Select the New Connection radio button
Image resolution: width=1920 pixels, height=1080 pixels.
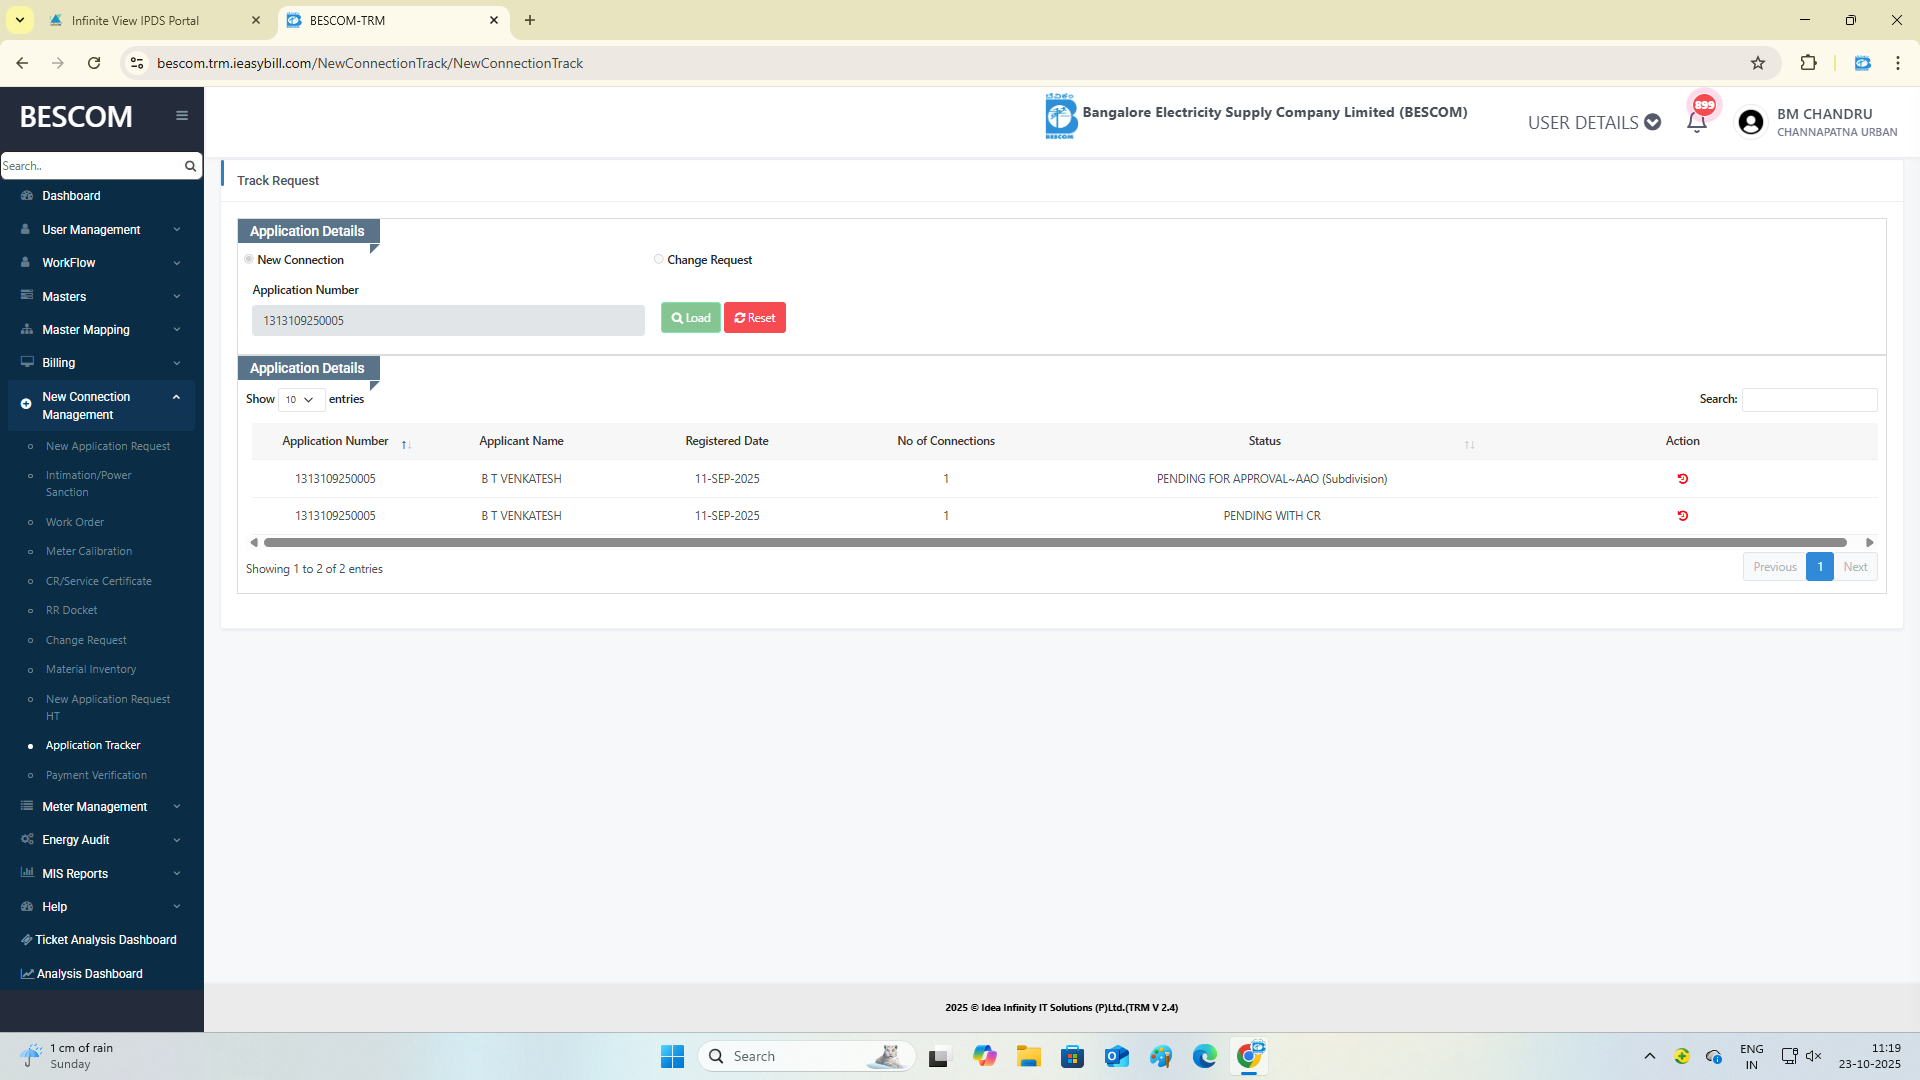[x=249, y=259]
